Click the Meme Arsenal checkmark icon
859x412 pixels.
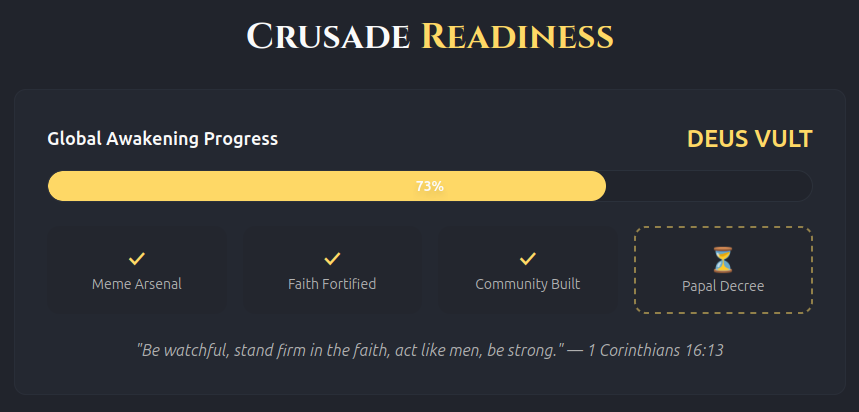click(x=137, y=259)
